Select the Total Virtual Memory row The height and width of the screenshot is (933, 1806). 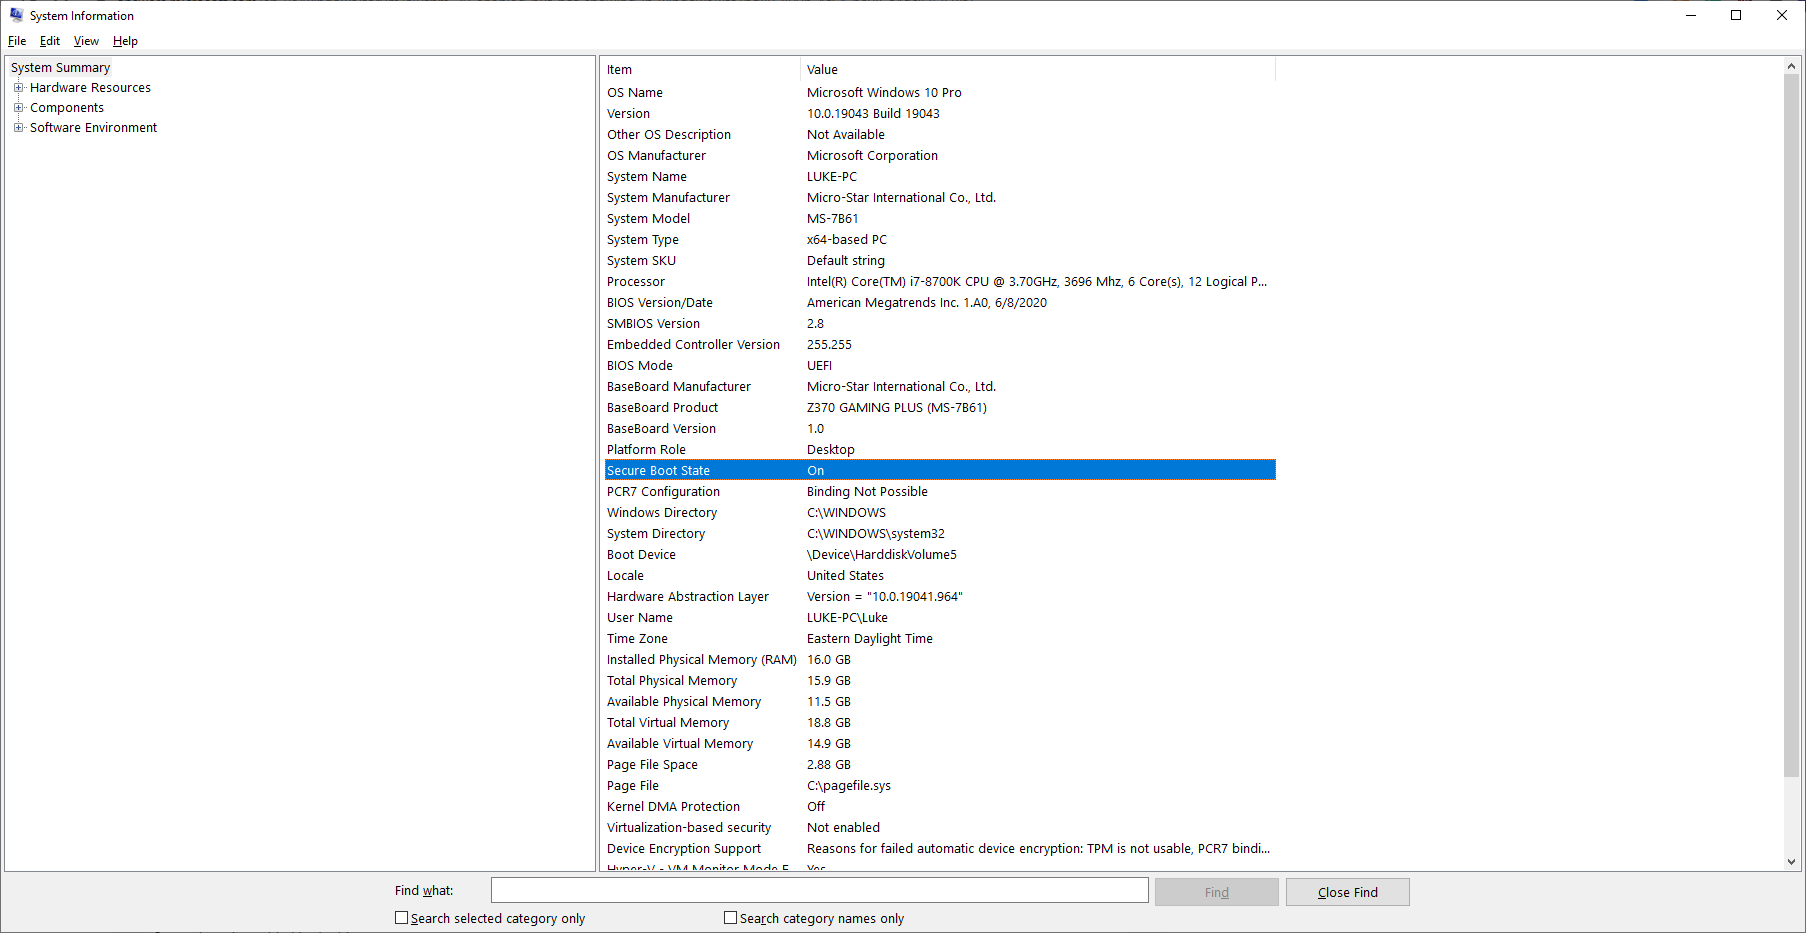(x=940, y=723)
